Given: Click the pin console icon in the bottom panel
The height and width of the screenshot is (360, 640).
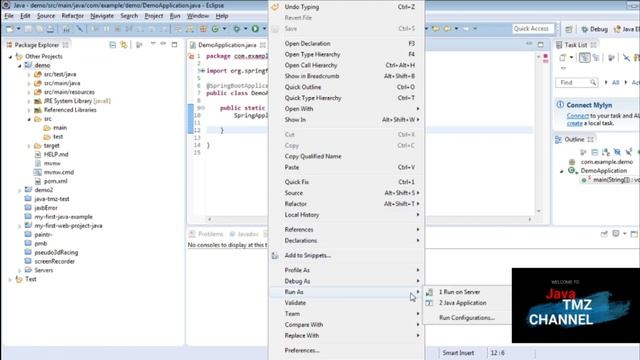Looking at the screenshot, I should point(604,233).
